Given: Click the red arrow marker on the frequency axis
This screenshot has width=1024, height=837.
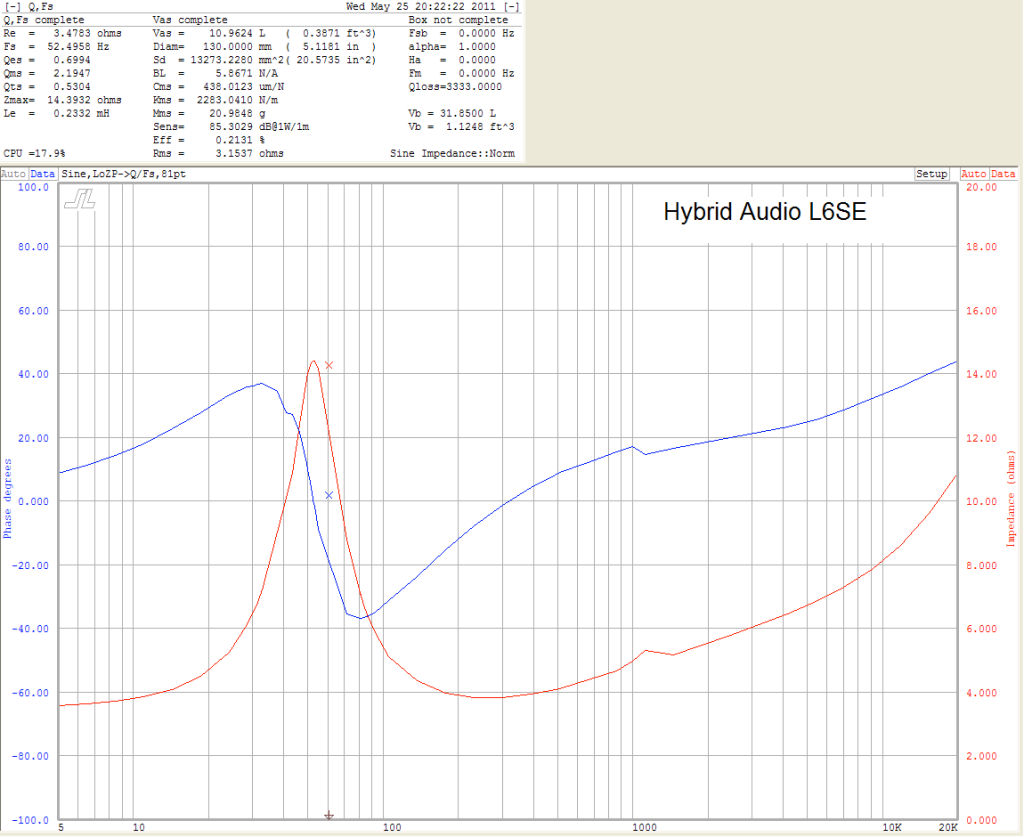Looking at the screenshot, I should (329, 815).
